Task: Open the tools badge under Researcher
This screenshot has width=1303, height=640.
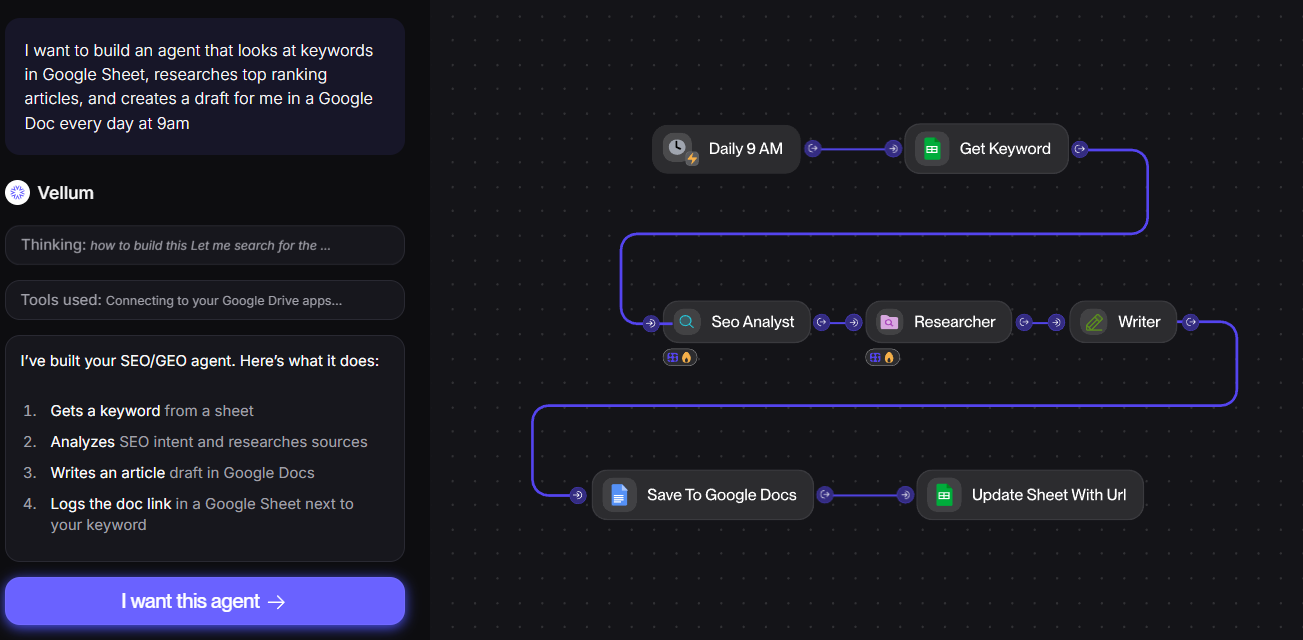Action: coord(882,357)
